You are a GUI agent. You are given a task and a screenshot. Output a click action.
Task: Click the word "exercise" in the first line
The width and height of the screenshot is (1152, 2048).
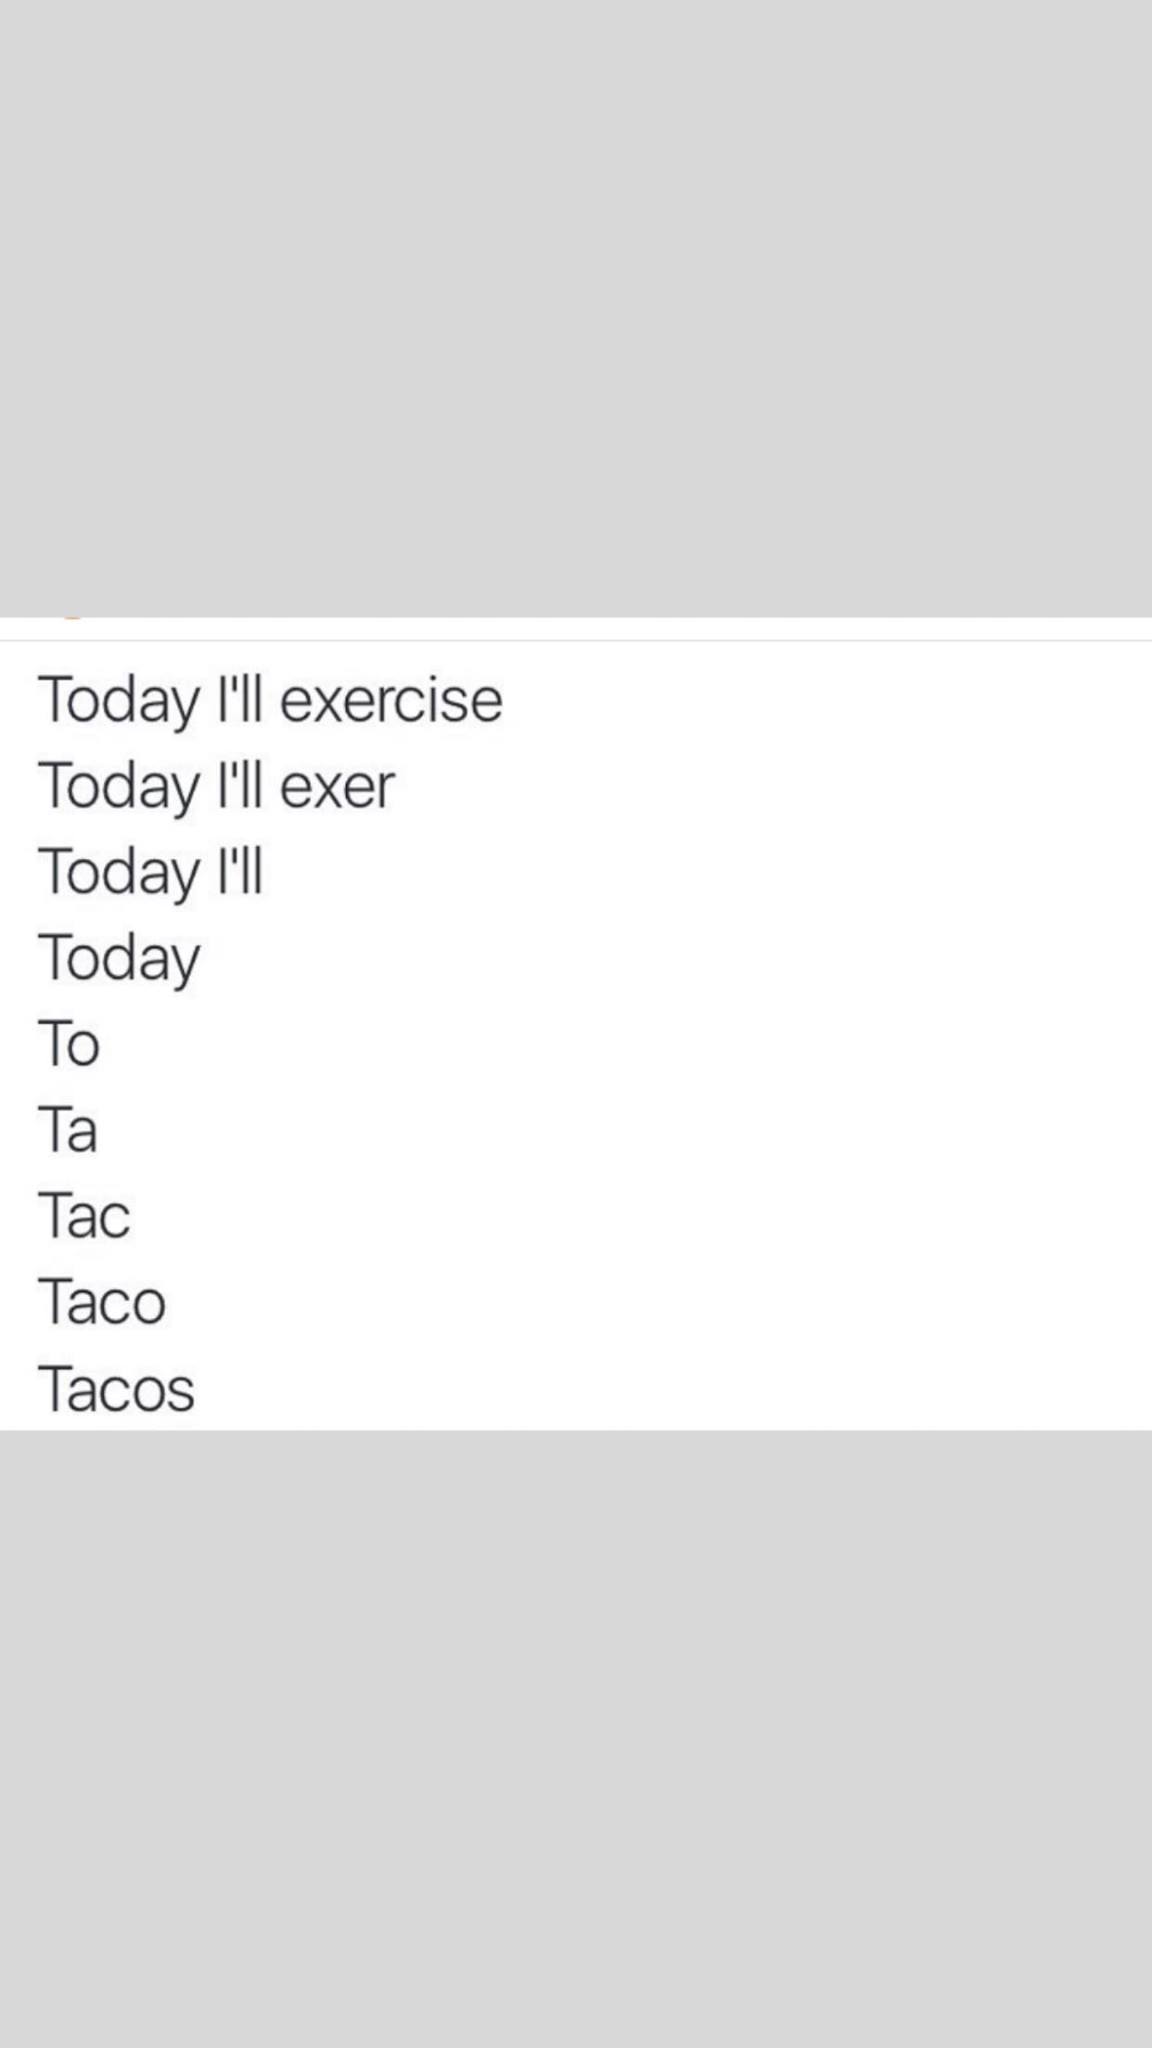click(x=391, y=700)
